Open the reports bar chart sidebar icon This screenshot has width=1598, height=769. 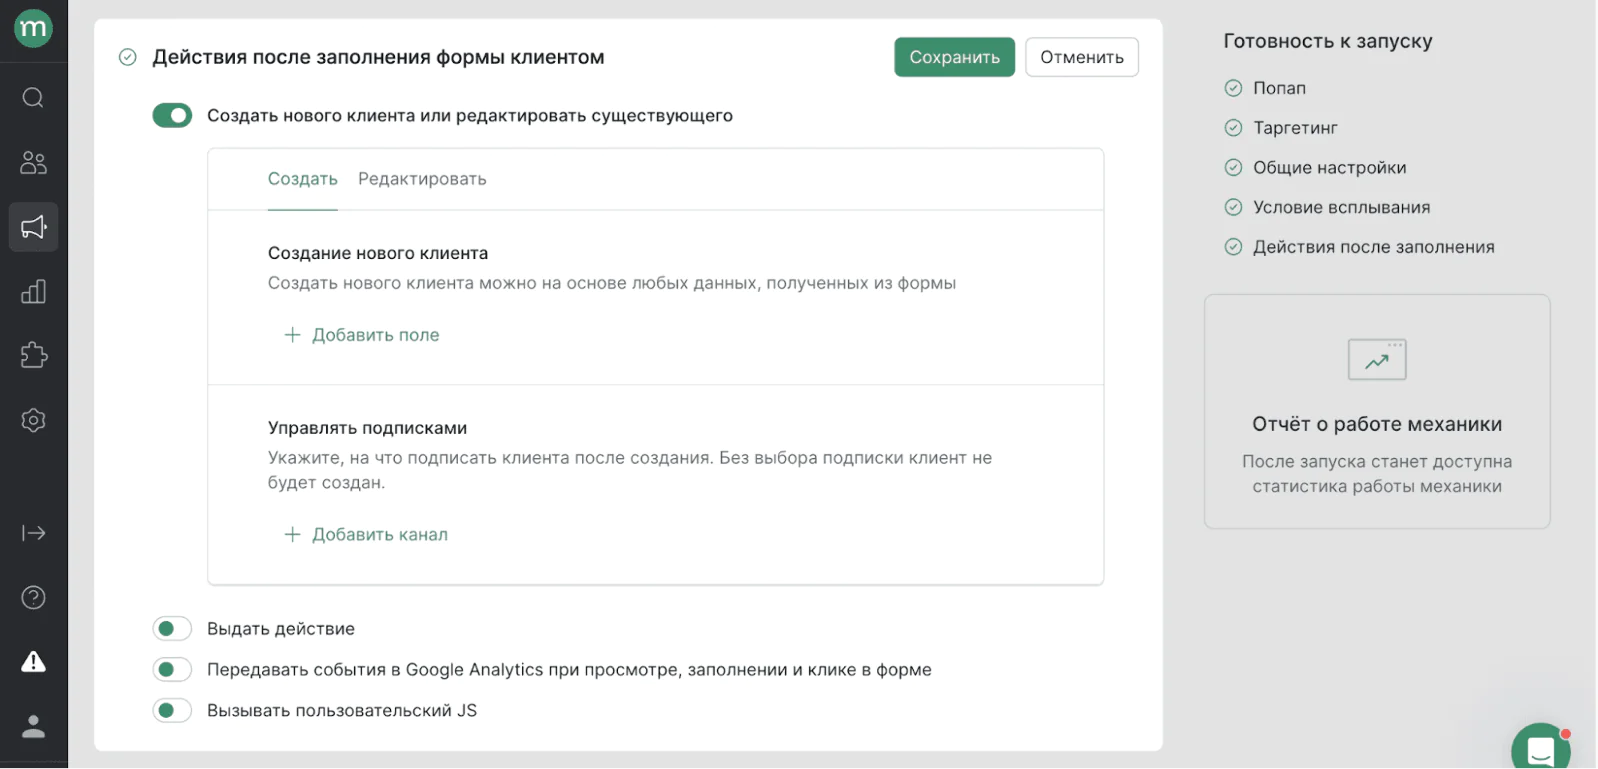coord(33,292)
